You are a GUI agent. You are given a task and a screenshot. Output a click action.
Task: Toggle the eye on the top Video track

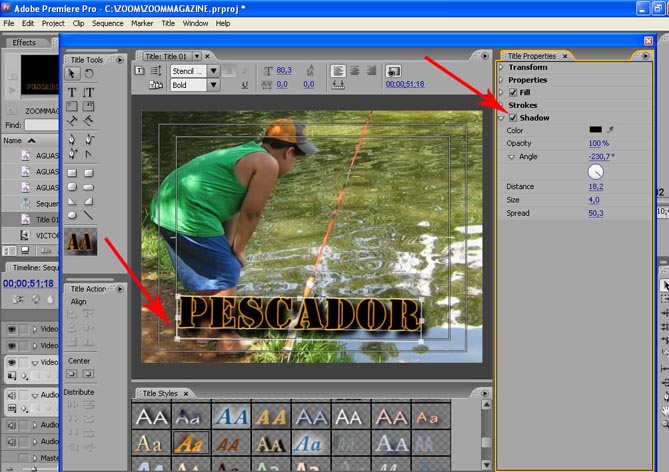(x=11, y=328)
